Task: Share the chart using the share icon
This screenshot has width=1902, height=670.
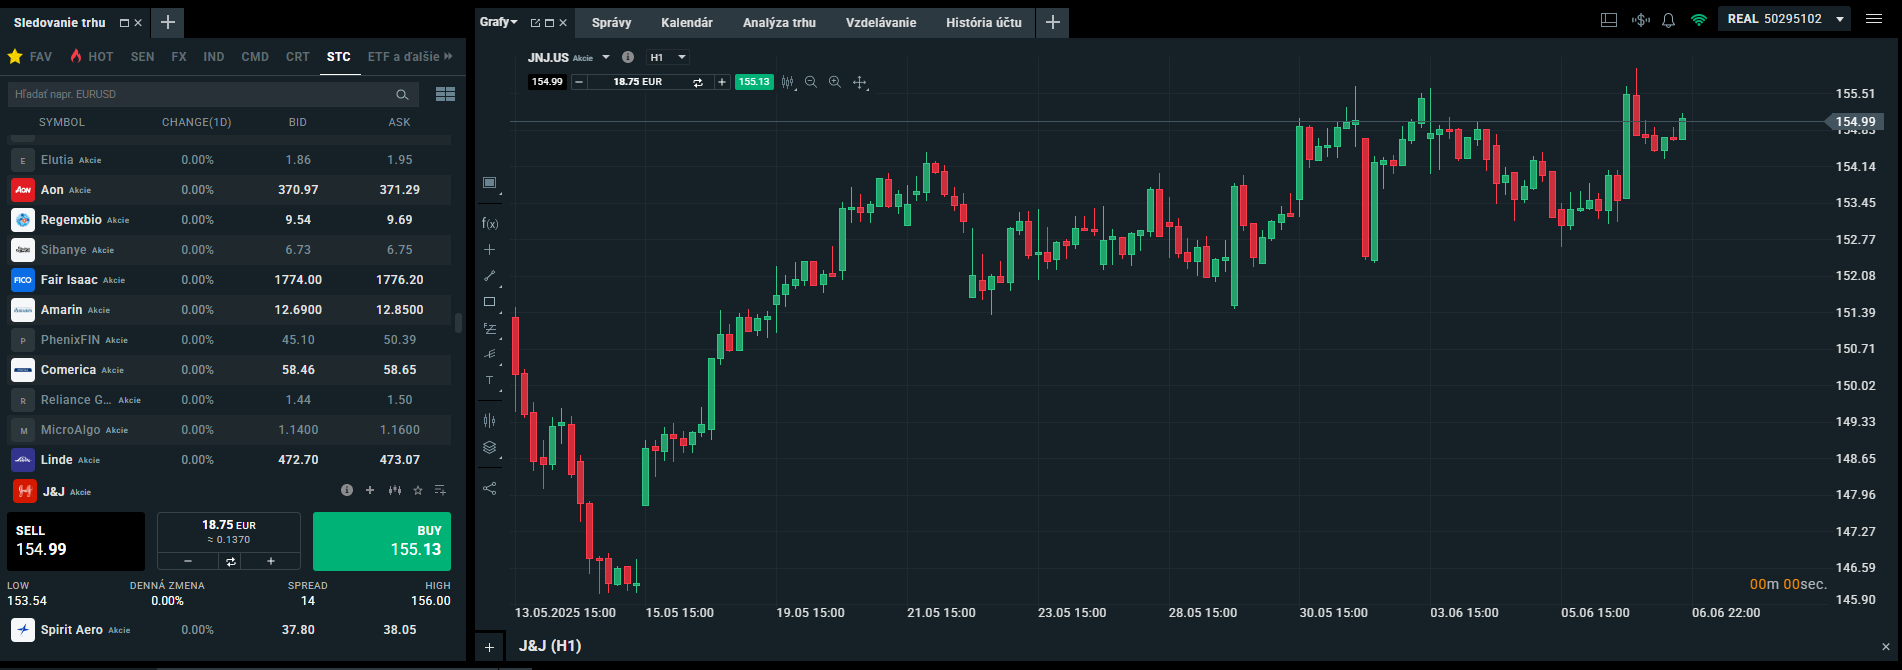Action: pos(489,488)
